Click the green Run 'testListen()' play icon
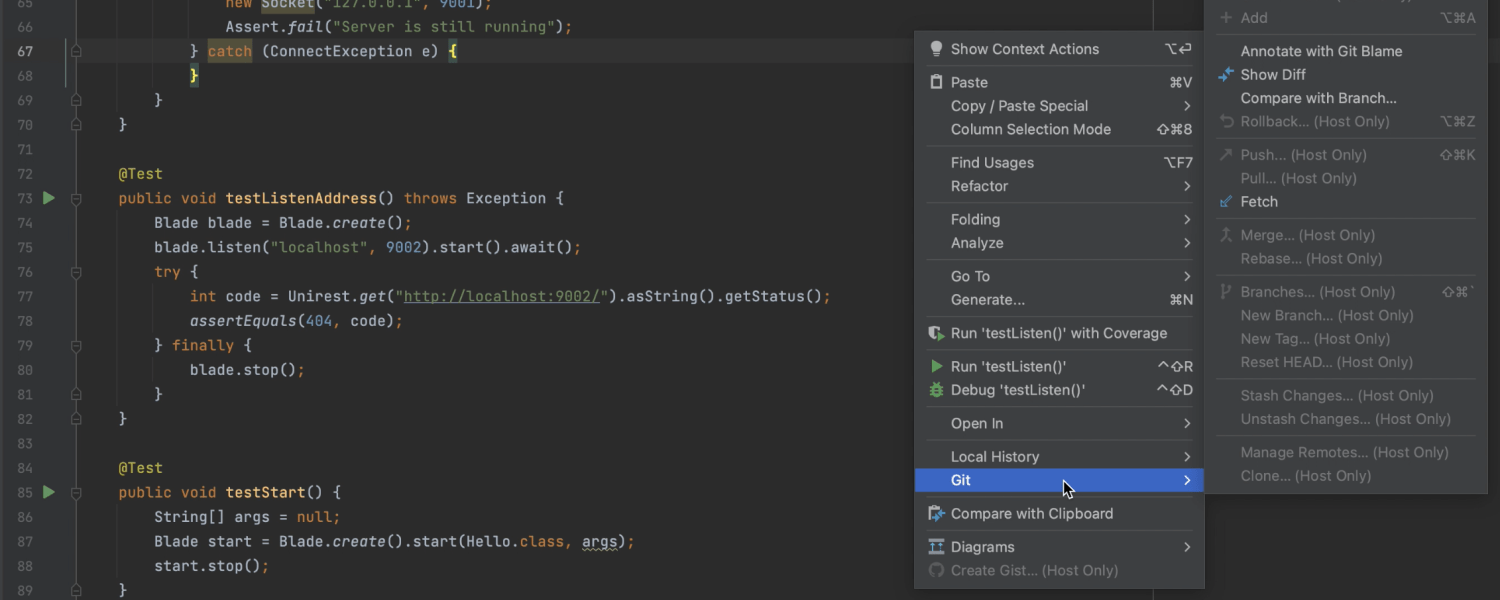The width and height of the screenshot is (1500, 600). pos(936,366)
